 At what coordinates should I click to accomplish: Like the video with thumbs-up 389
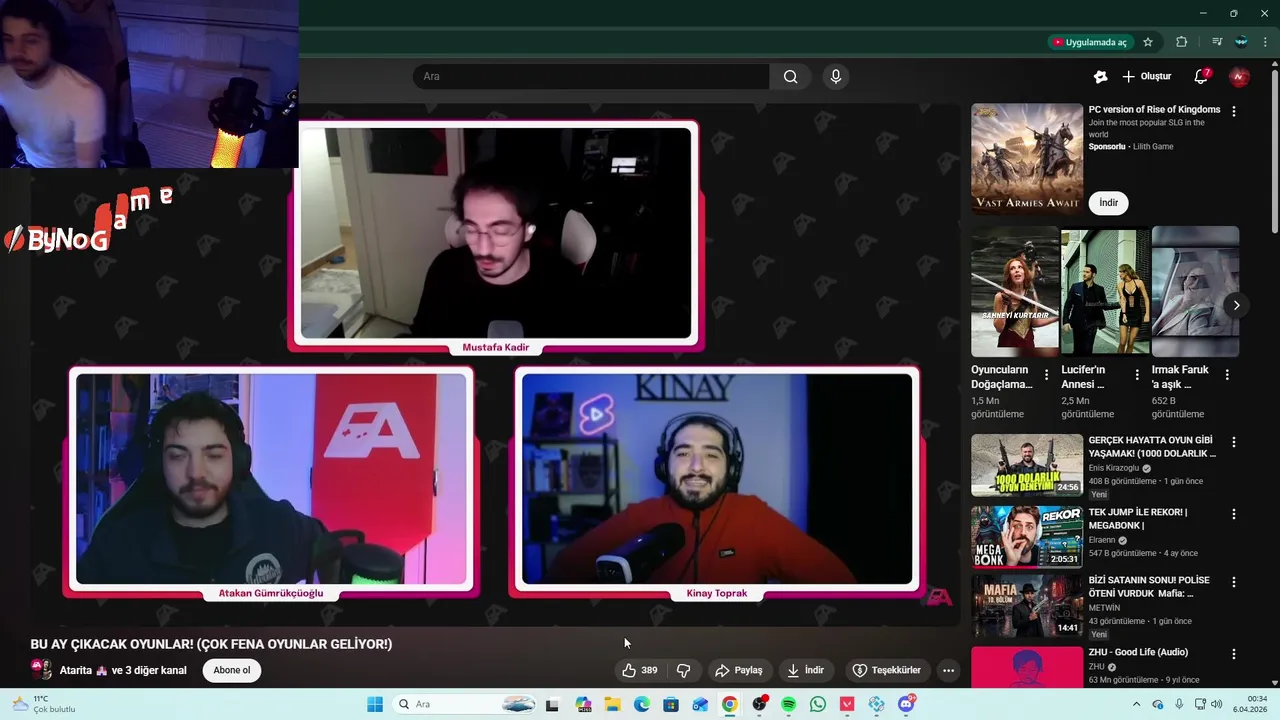point(640,670)
